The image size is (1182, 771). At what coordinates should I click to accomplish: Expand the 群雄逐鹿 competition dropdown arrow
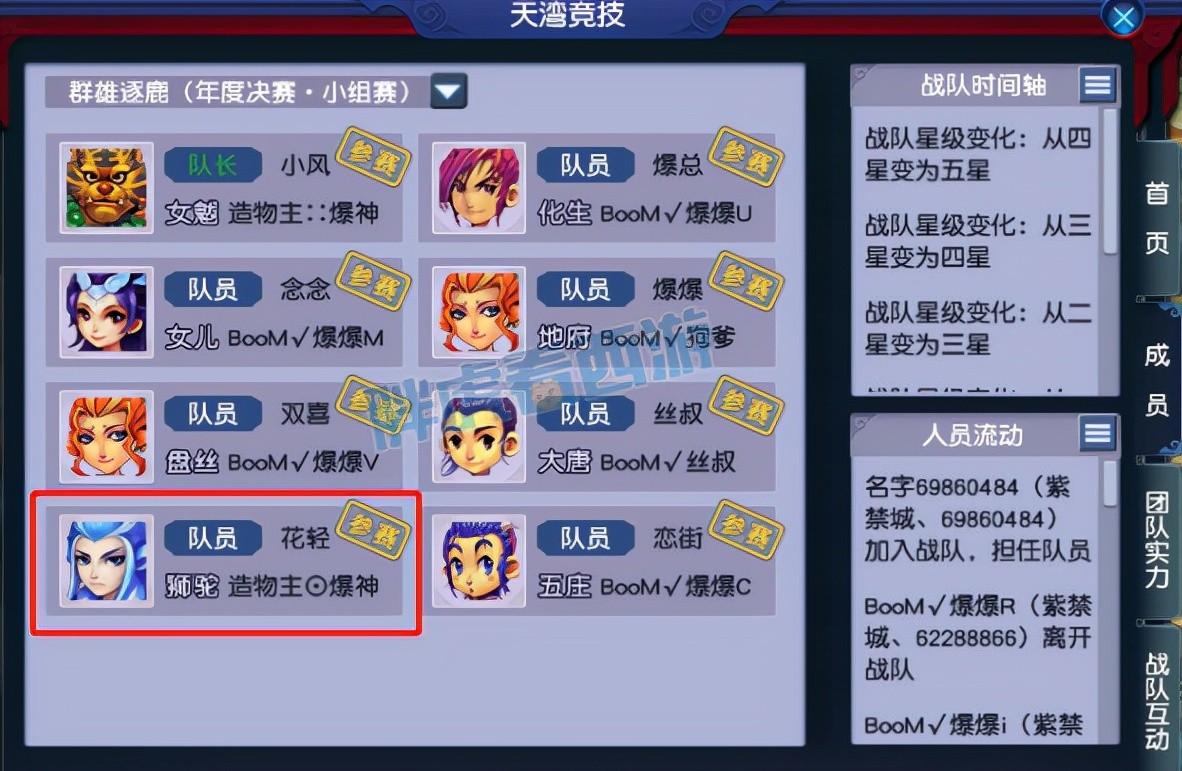449,91
